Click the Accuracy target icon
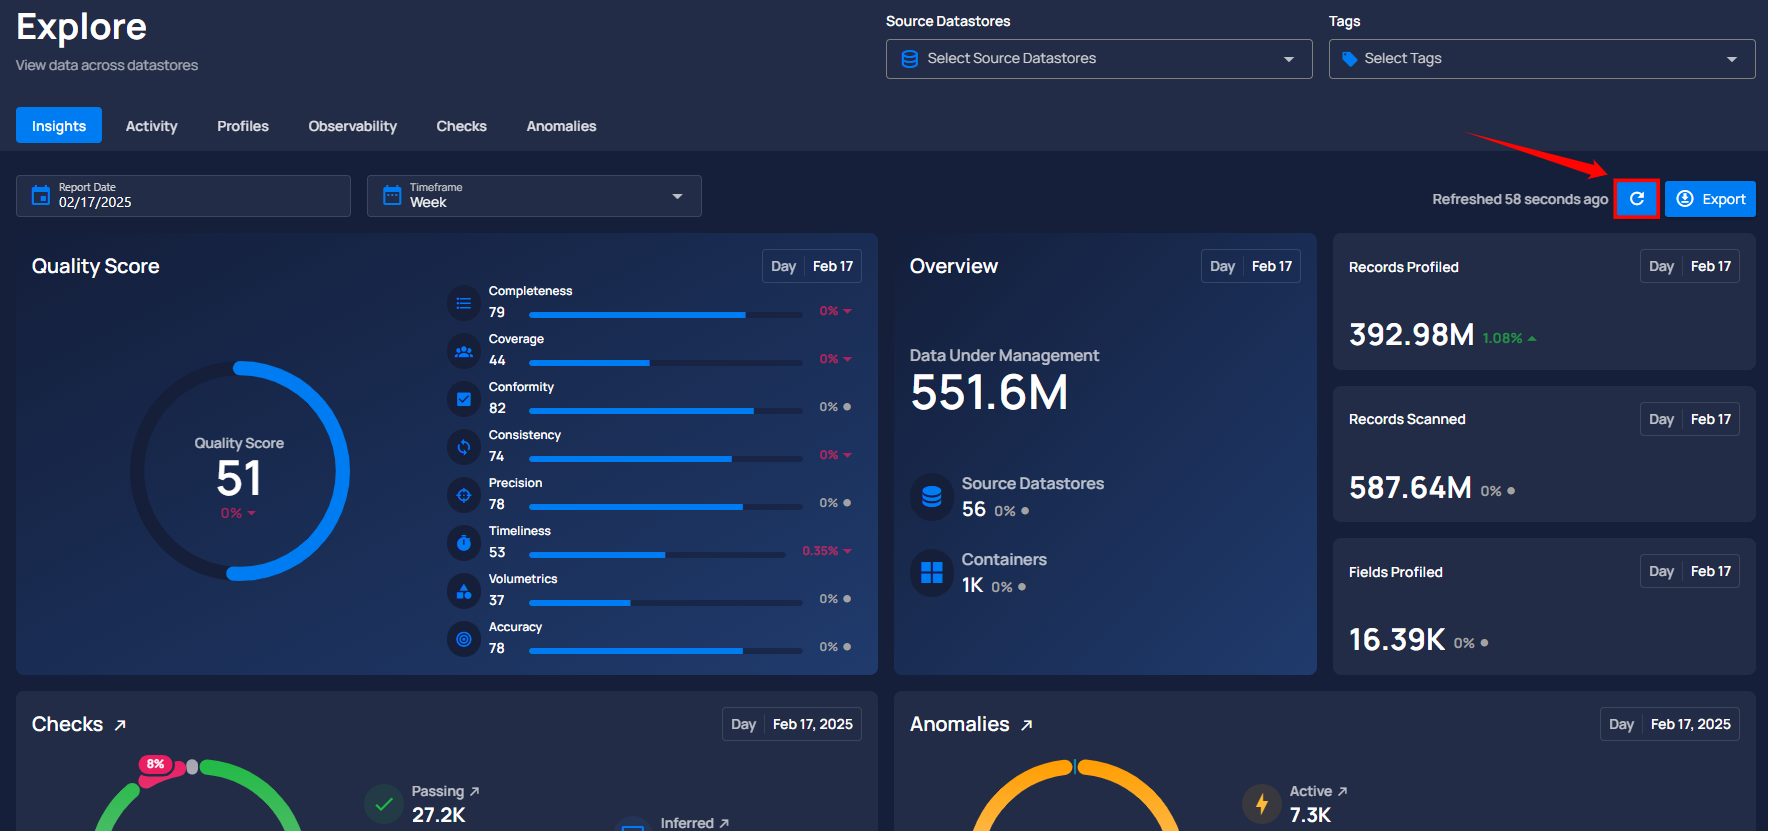Screen dimensions: 1768x831 coord(464,639)
